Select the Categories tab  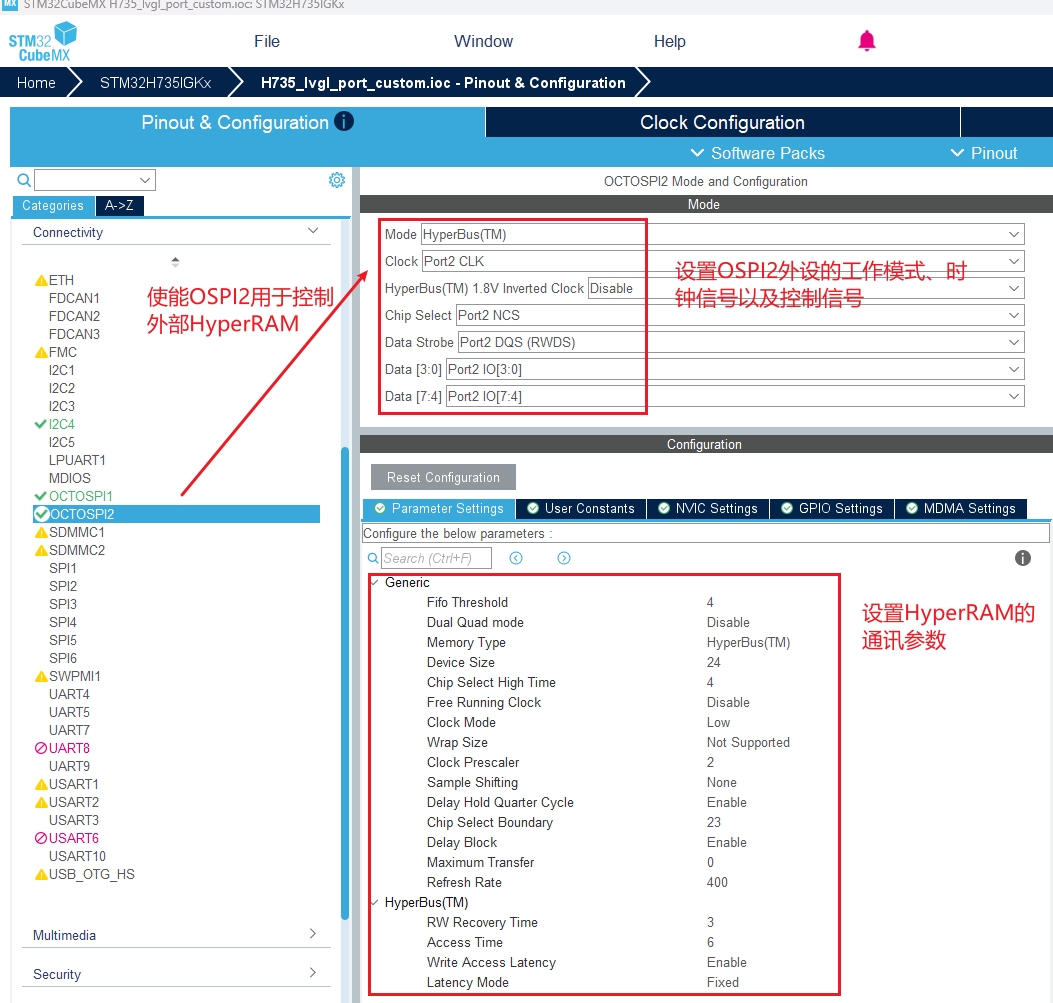coord(53,205)
